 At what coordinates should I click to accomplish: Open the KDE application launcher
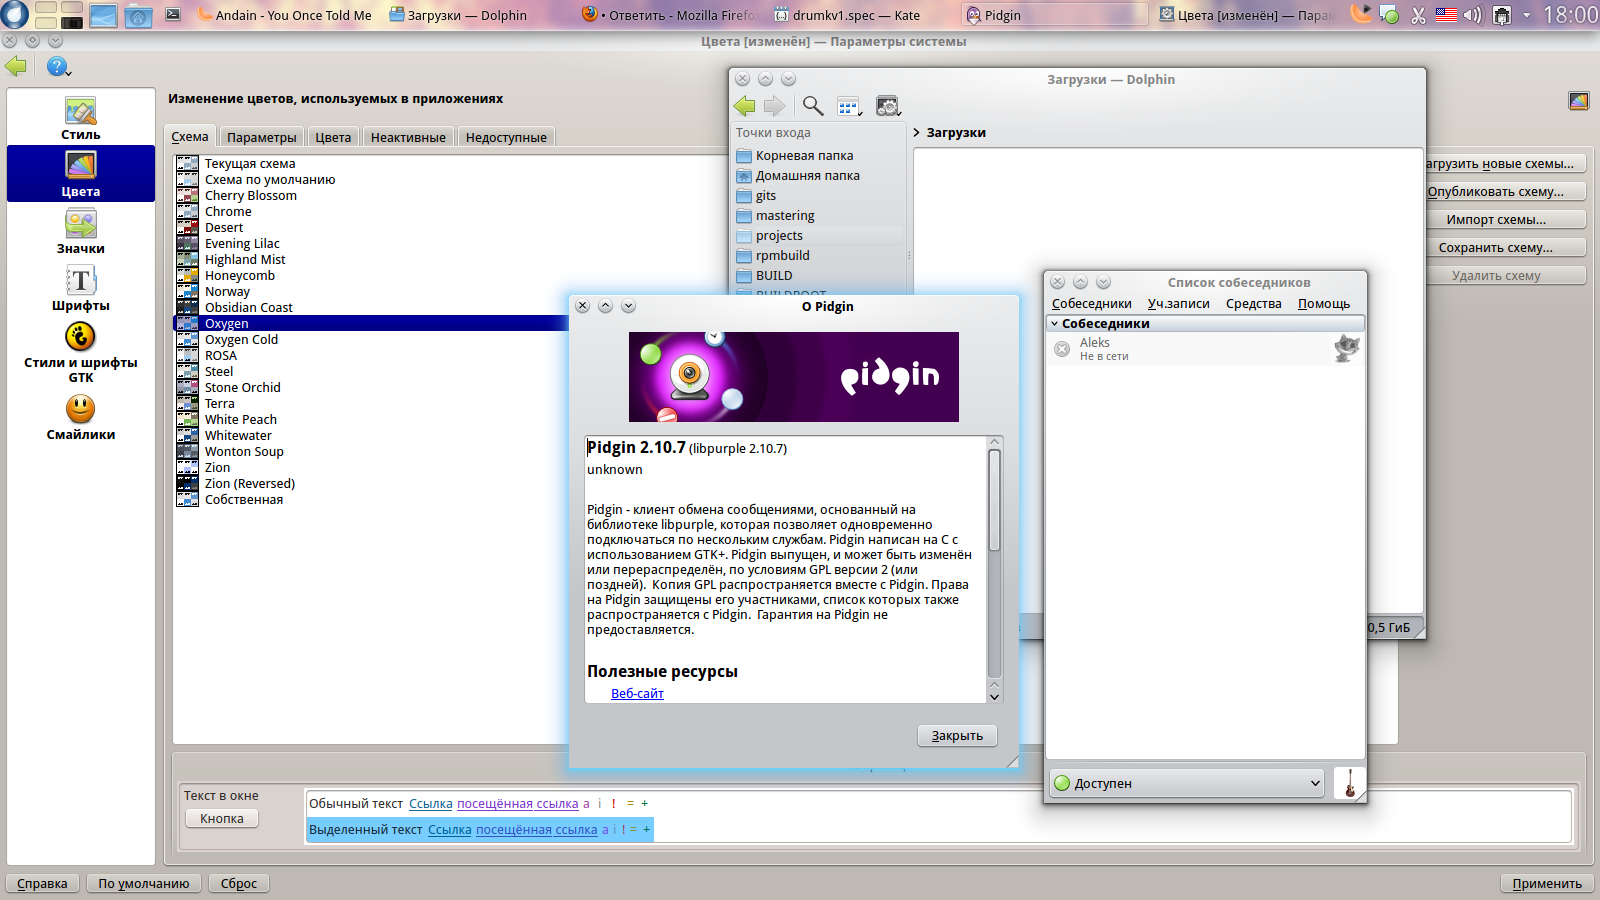click(x=14, y=15)
